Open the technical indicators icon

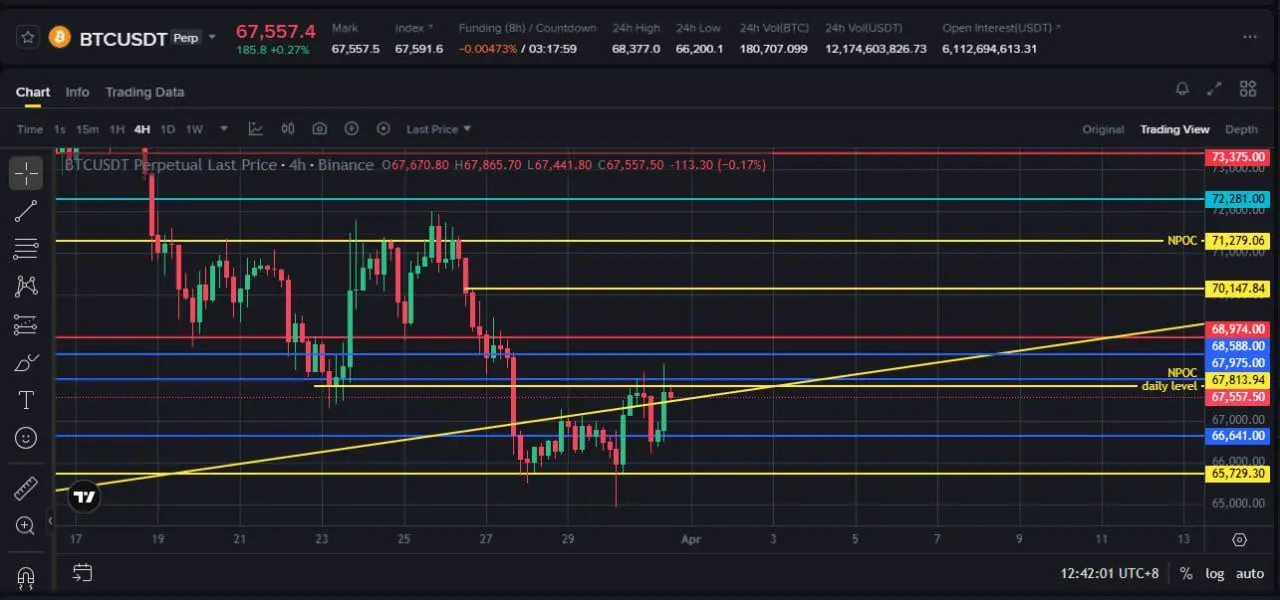click(256, 129)
